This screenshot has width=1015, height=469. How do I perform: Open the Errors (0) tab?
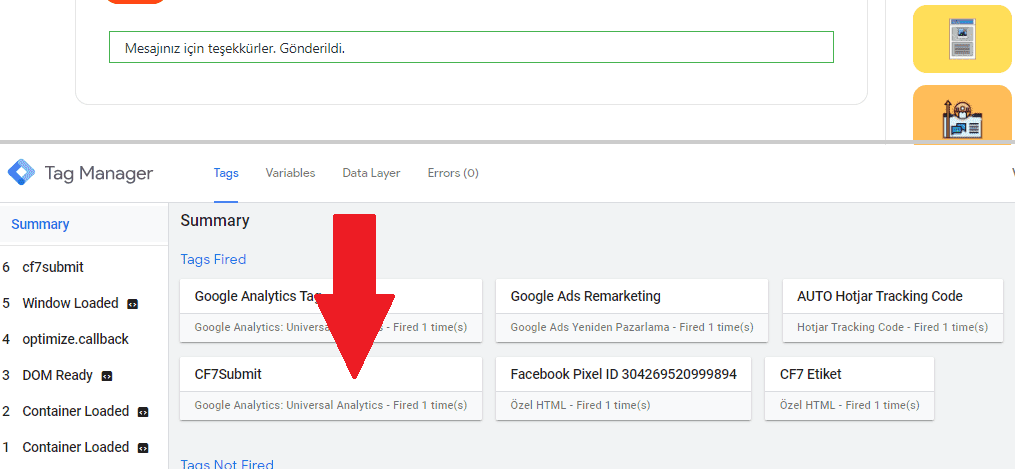453,173
